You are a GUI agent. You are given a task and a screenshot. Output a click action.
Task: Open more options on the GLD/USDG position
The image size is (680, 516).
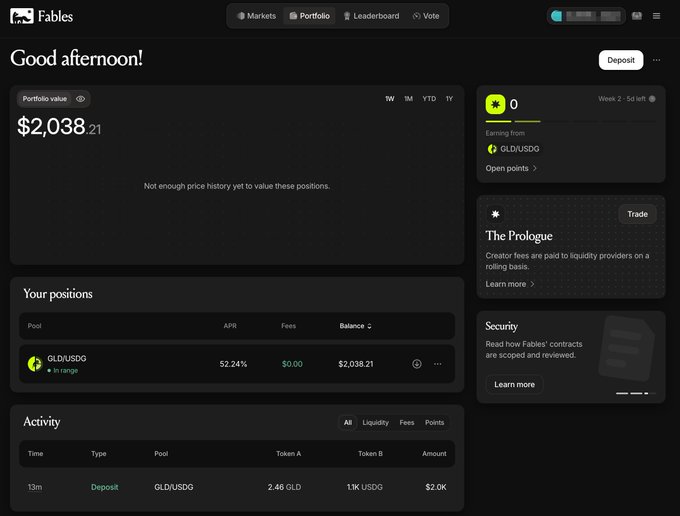click(438, 364)
